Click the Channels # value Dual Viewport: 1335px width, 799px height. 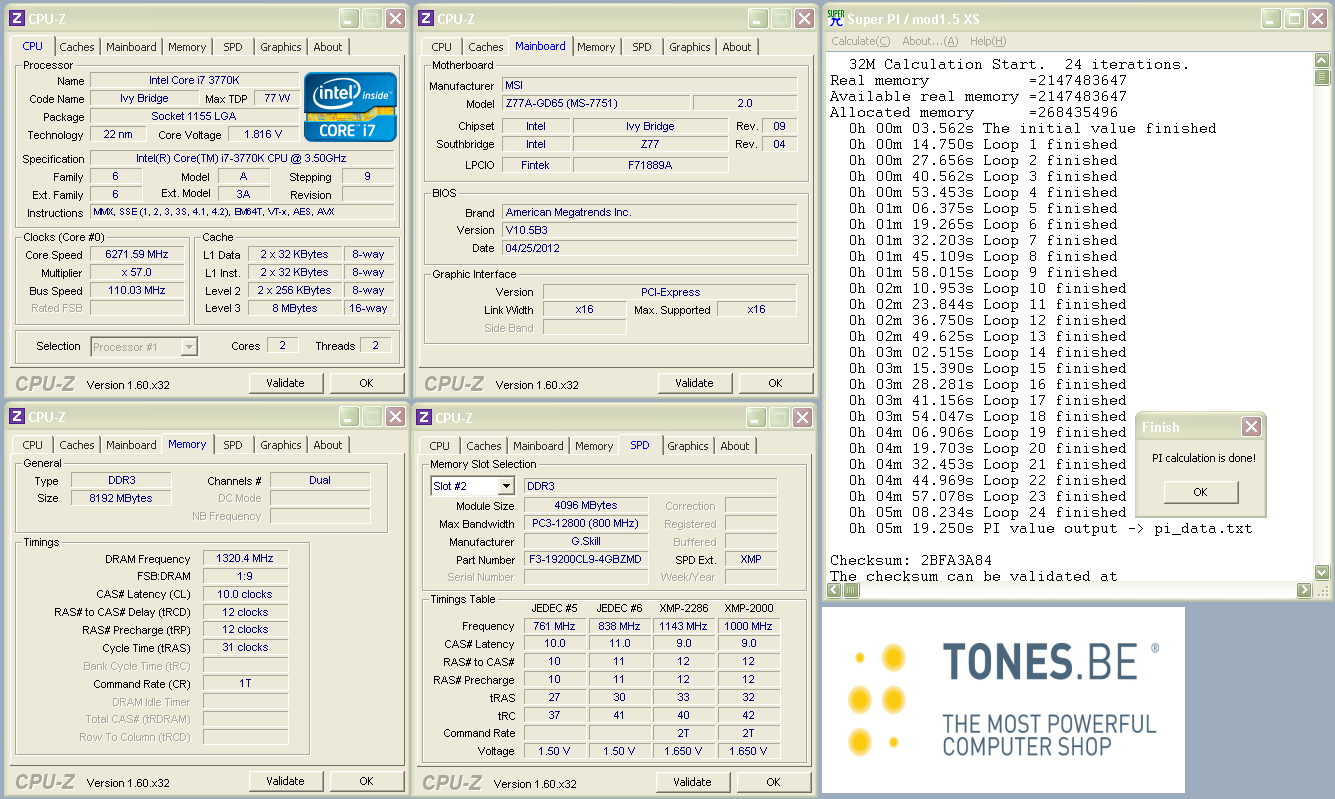click(320, 480)
